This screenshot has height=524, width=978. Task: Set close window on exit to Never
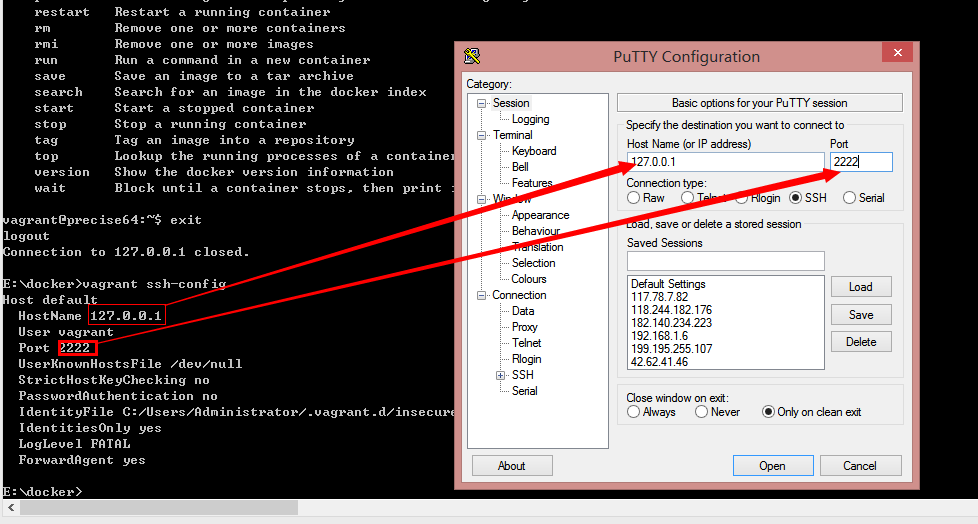[x=702, y=412]
